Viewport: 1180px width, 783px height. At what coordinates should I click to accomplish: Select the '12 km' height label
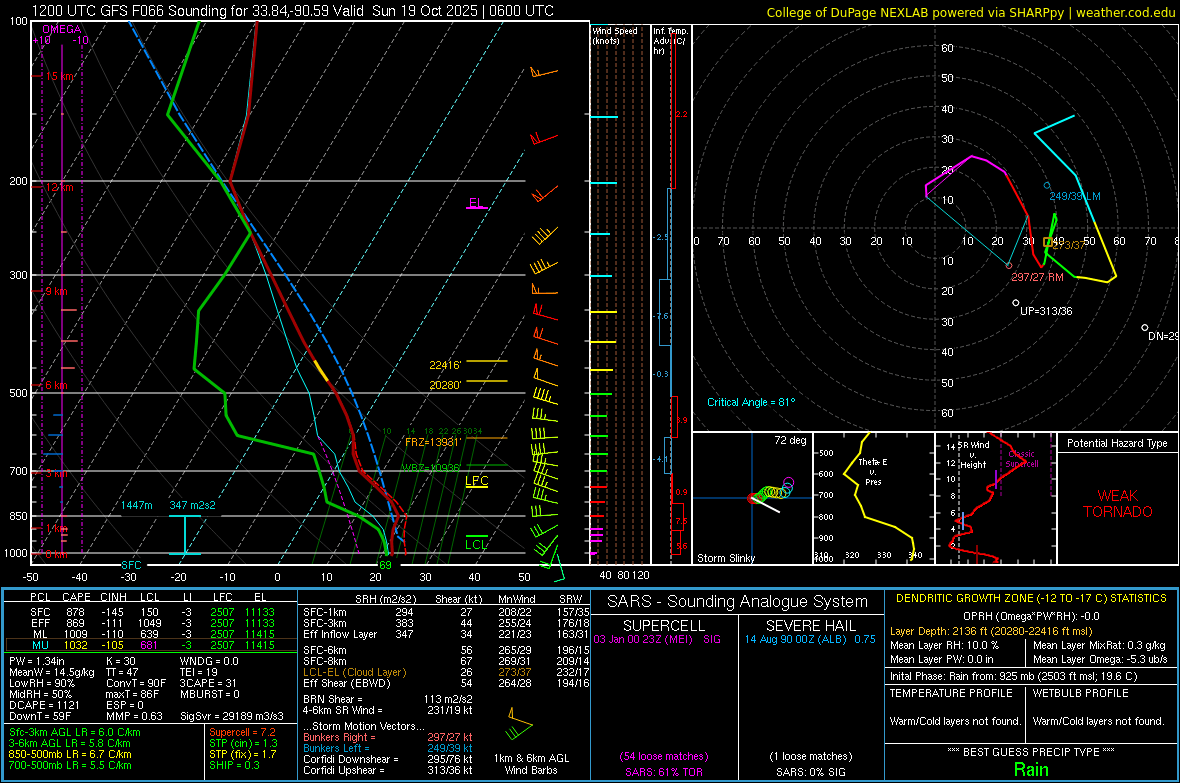point(59,187)
